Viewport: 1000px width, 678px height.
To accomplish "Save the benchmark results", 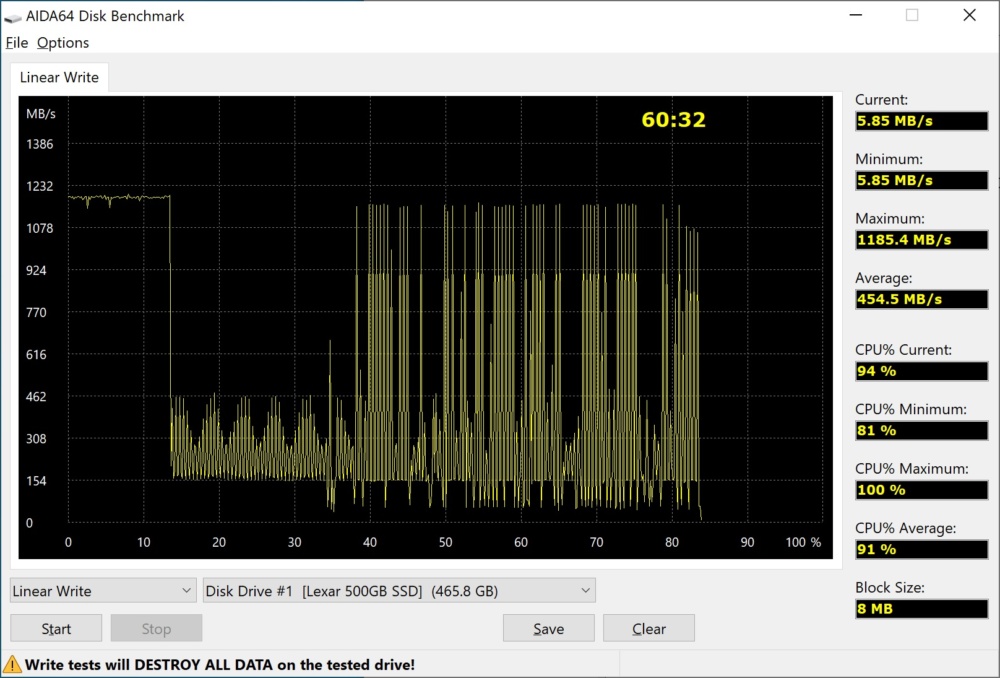I will click(x=548, y=628).
